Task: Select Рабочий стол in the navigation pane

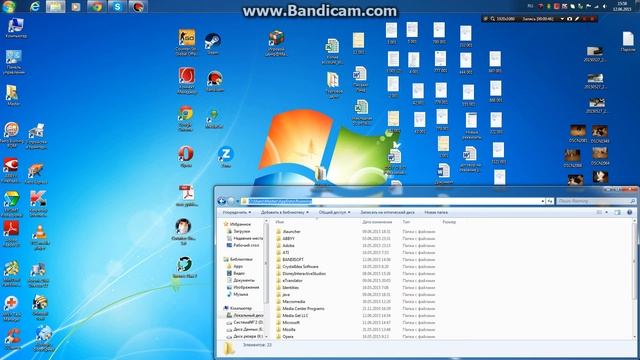Action: point(243,245)
